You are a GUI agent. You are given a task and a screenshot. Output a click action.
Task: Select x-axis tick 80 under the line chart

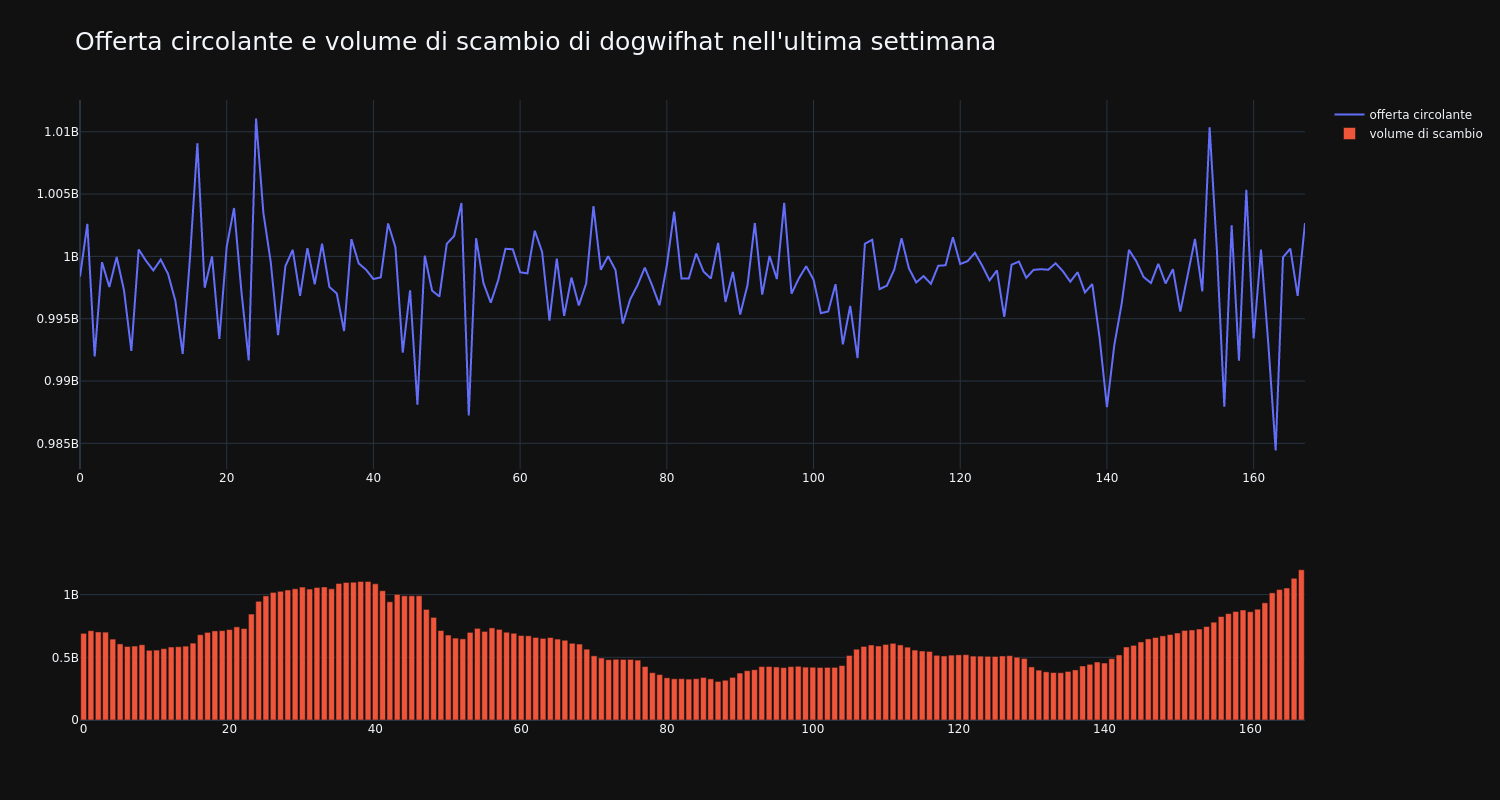pyautogui.click(x=667, y=478)
